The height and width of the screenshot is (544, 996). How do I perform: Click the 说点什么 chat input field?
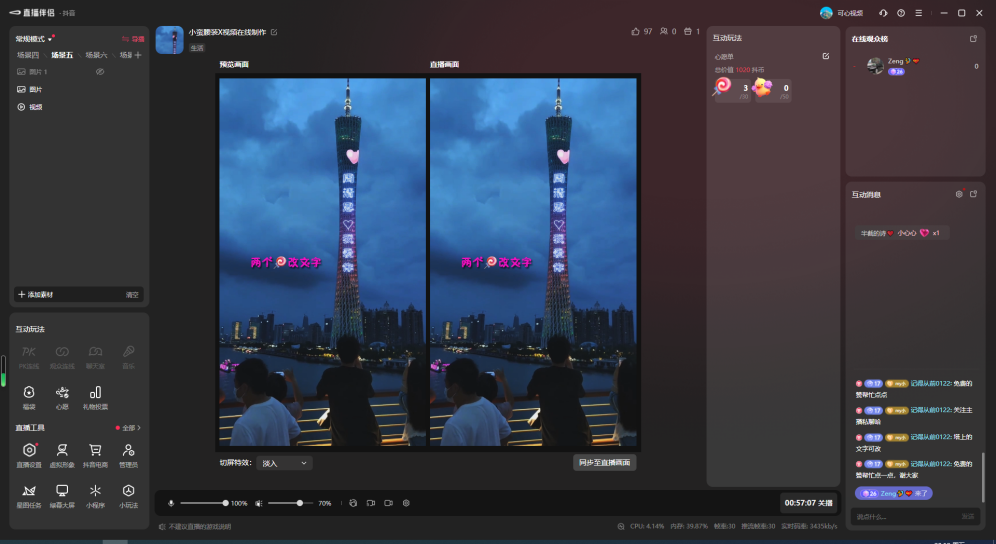[x=905, y=517]
